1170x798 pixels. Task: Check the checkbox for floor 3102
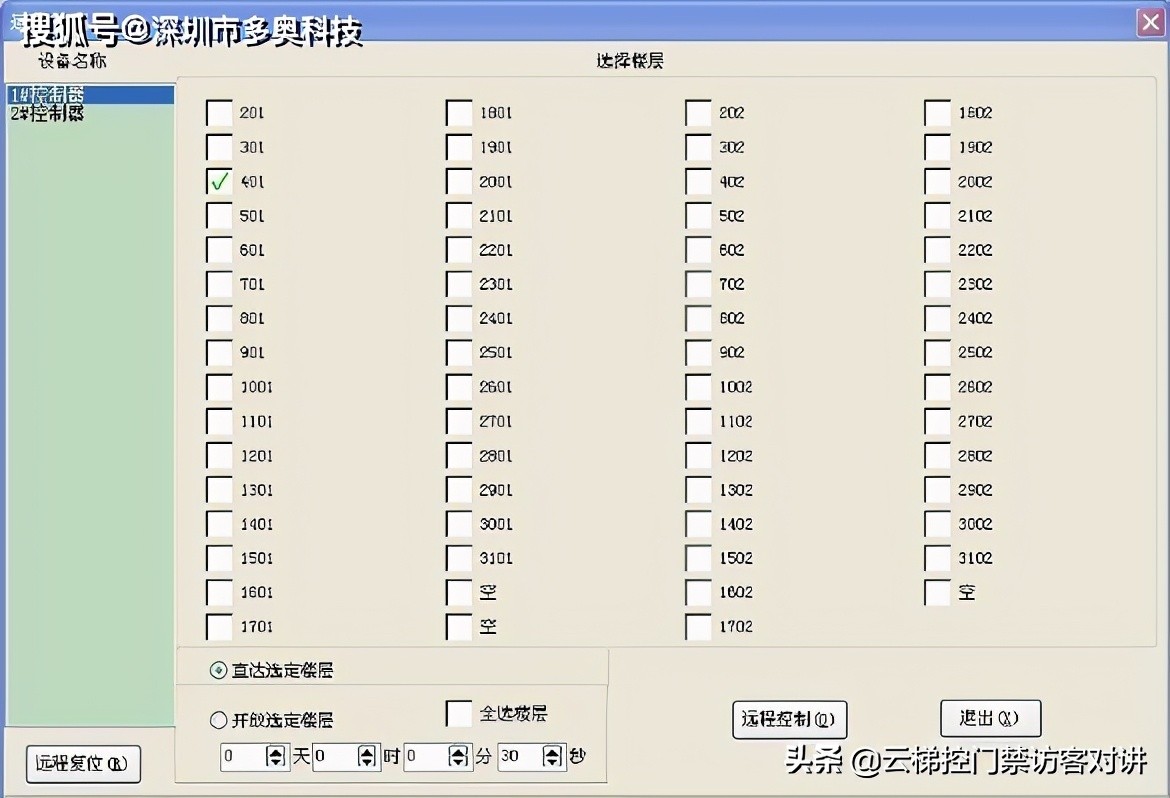click(936, 558)
